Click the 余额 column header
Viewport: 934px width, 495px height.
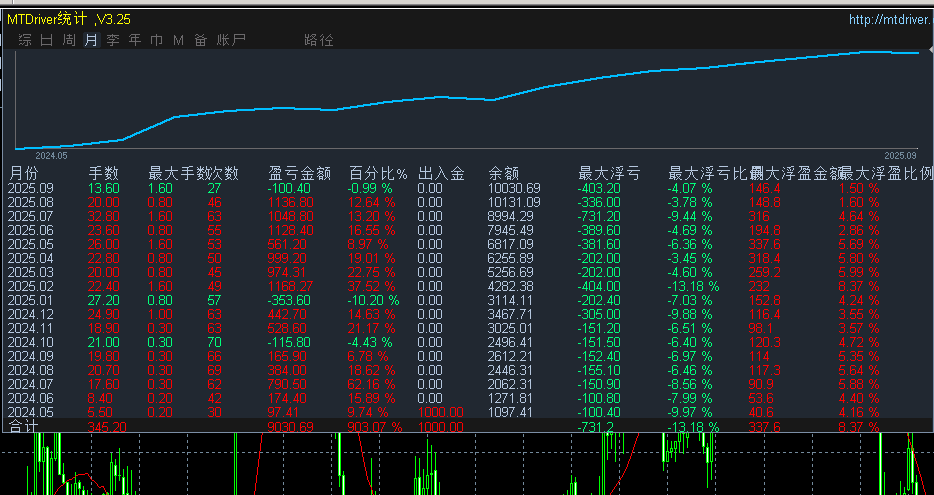(503, 173)
